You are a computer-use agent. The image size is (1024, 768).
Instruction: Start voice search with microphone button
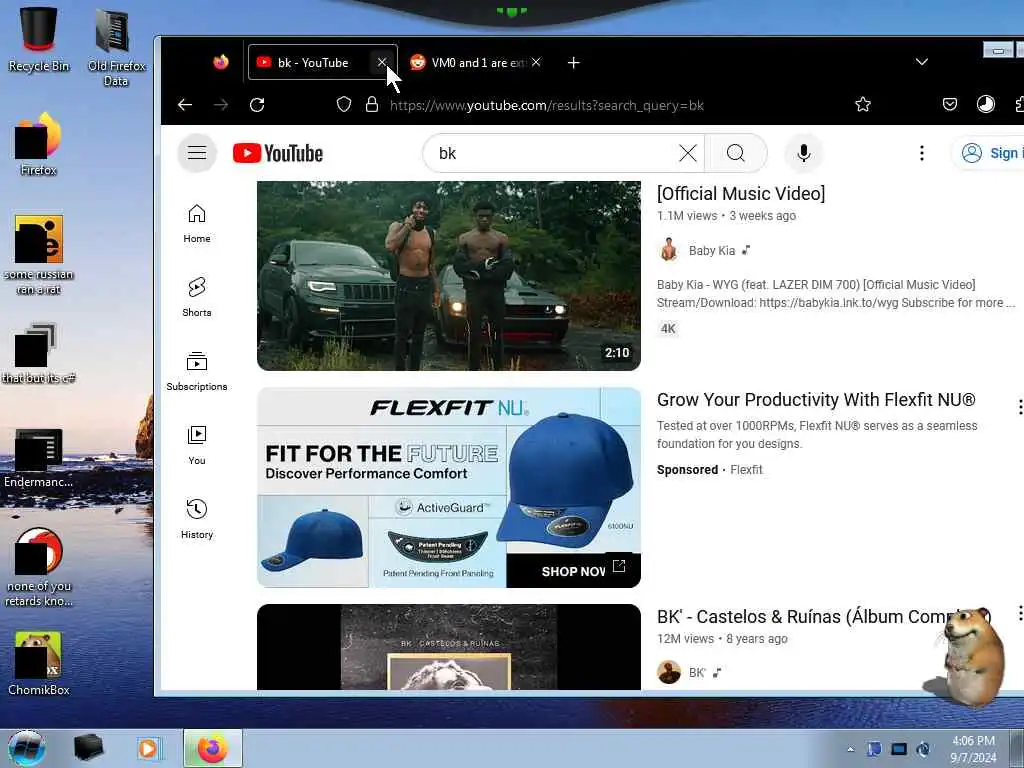click(804, 153)
